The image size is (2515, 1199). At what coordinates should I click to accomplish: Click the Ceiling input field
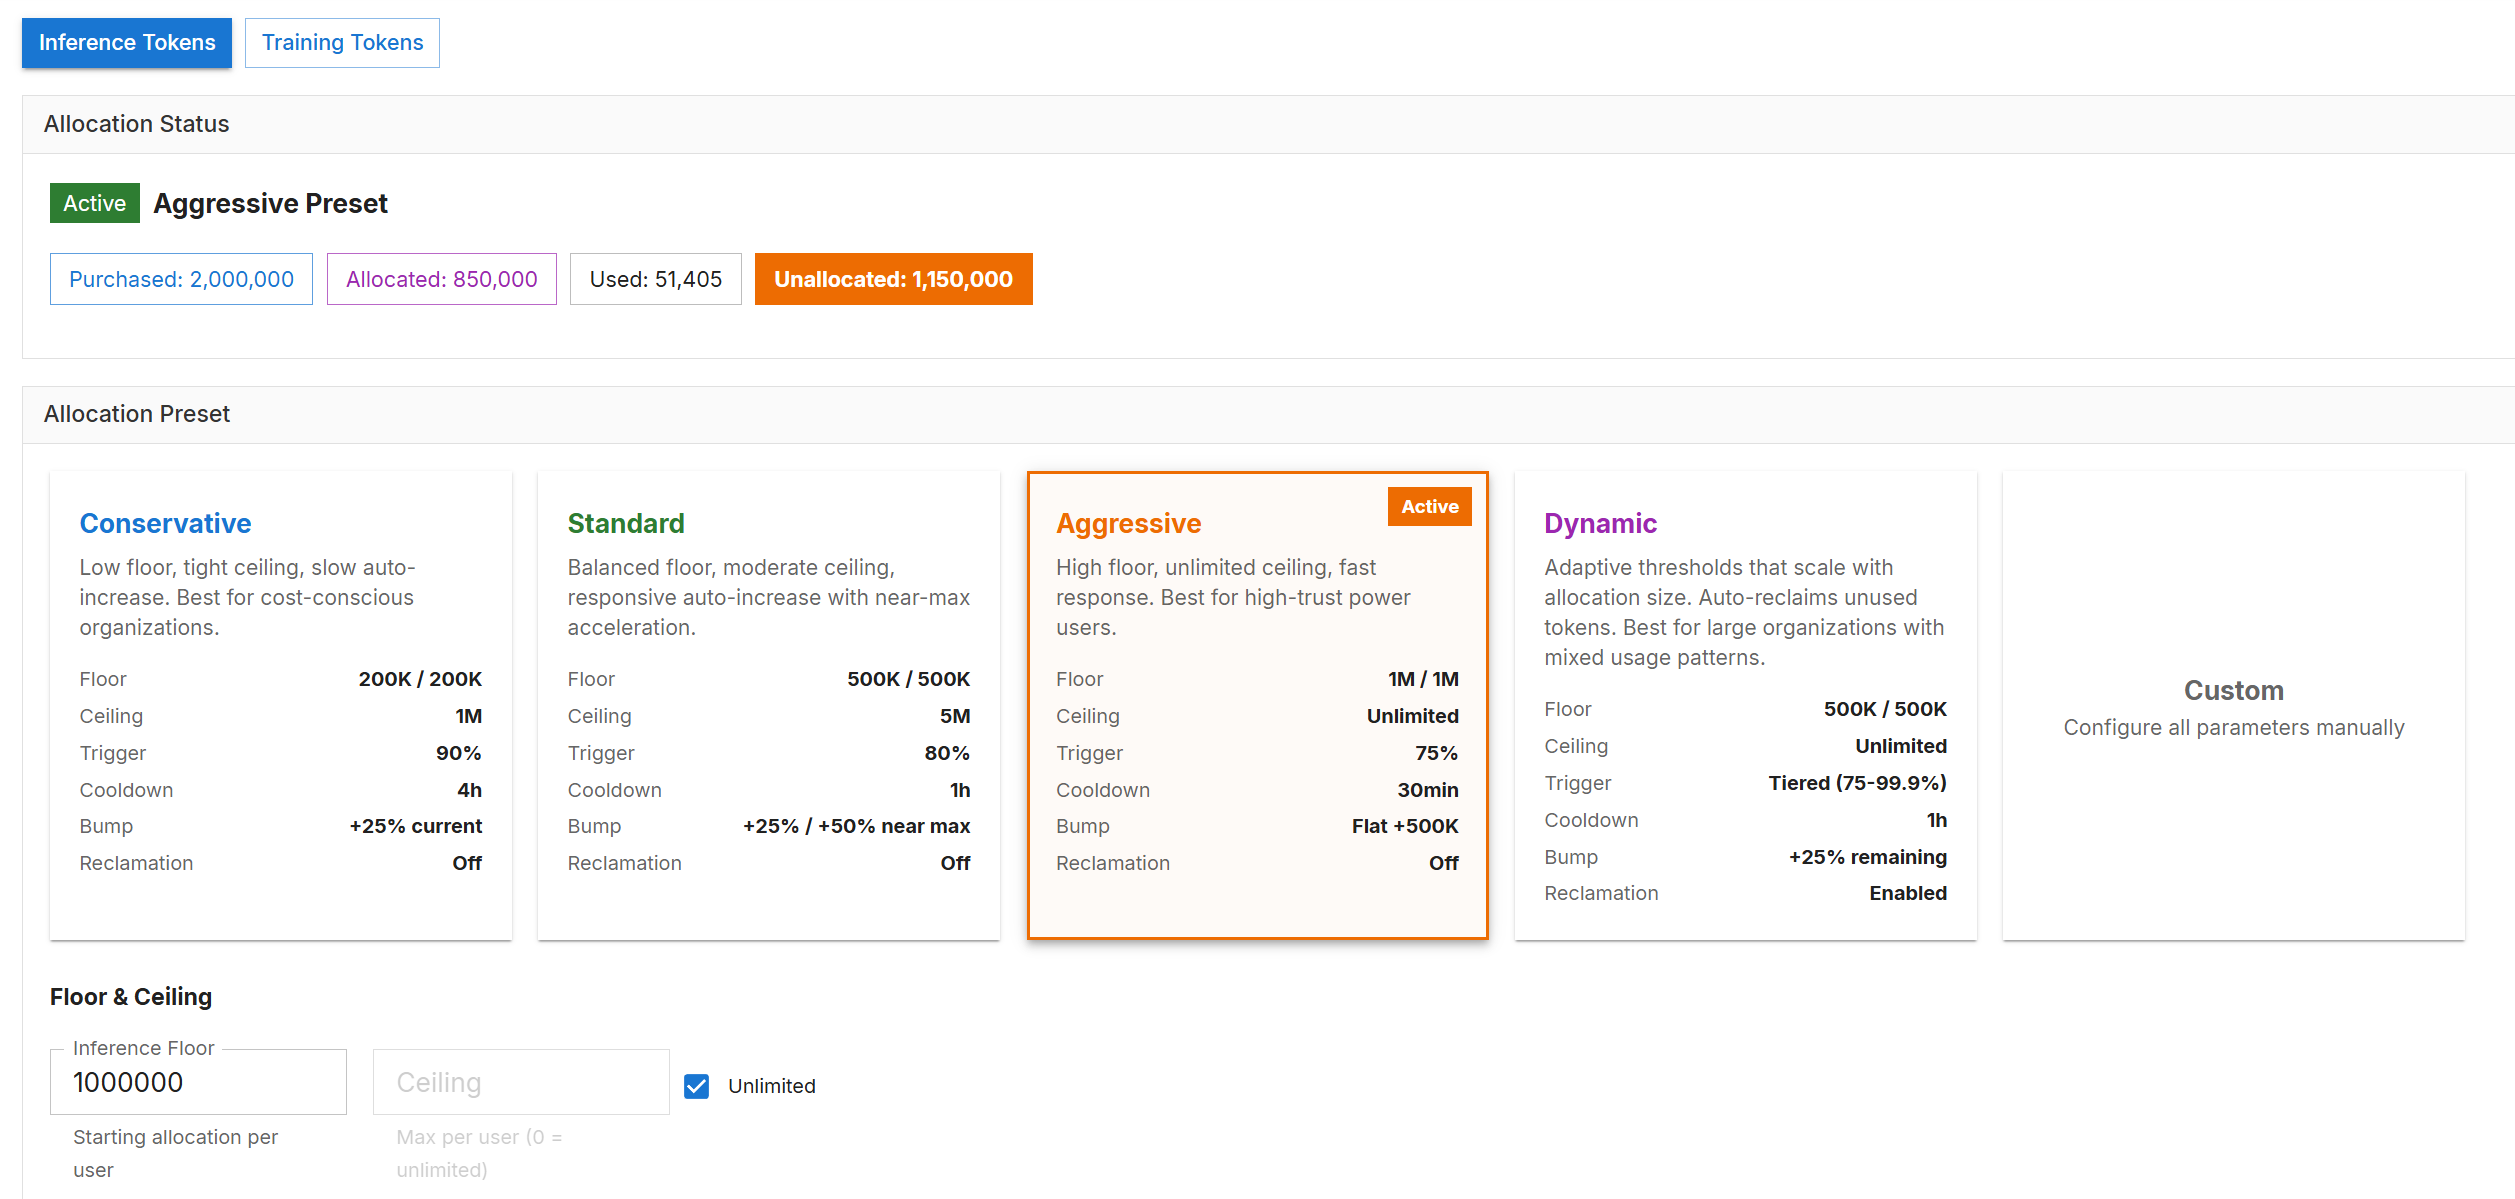pyautogui.click(x=520, y=1081)
